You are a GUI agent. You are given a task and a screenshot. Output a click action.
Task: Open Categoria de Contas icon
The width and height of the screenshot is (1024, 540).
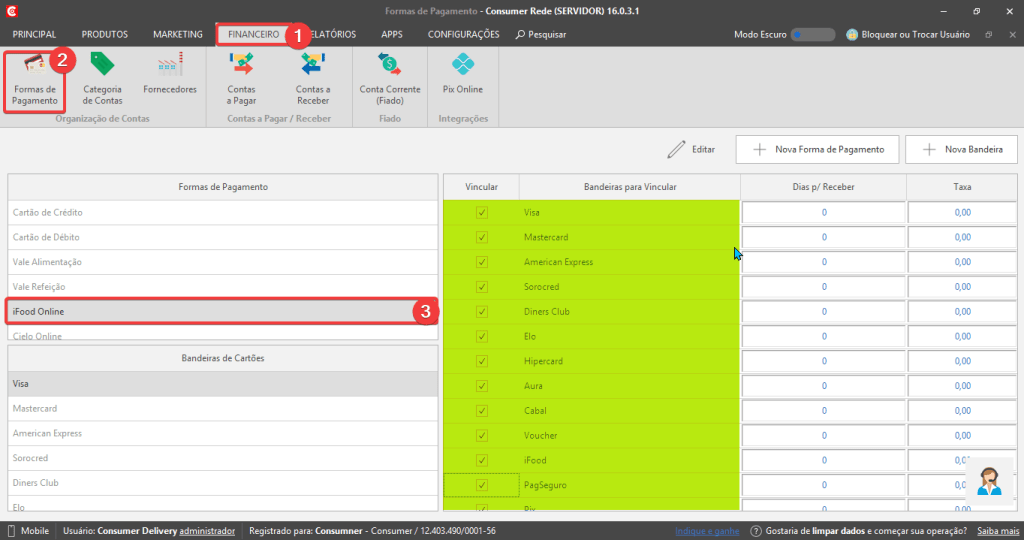pos(103,80)
